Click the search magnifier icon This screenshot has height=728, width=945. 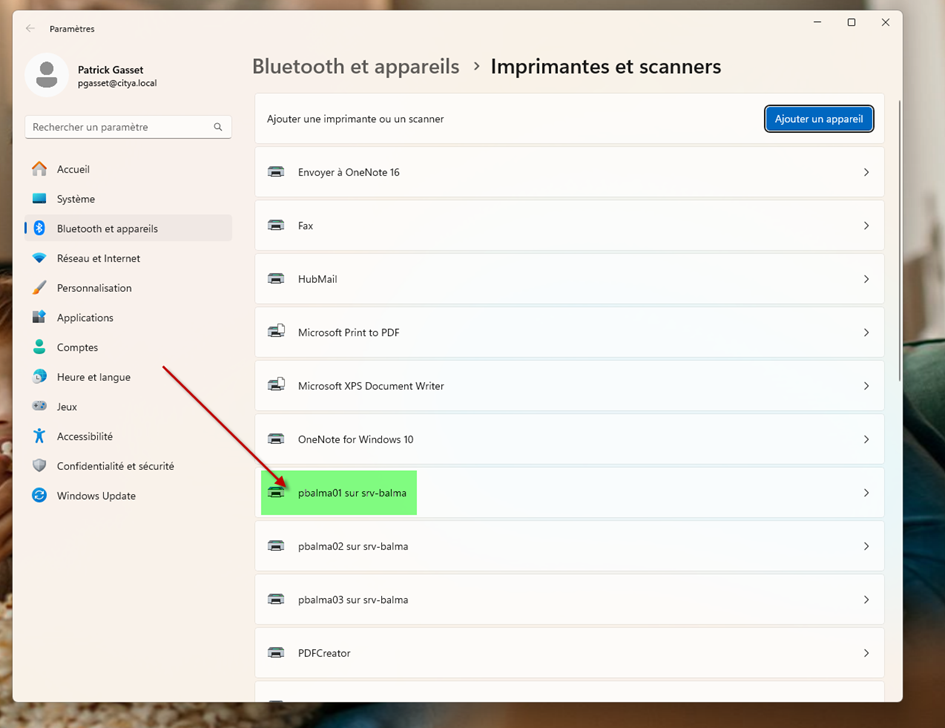[x=218, y=127]
